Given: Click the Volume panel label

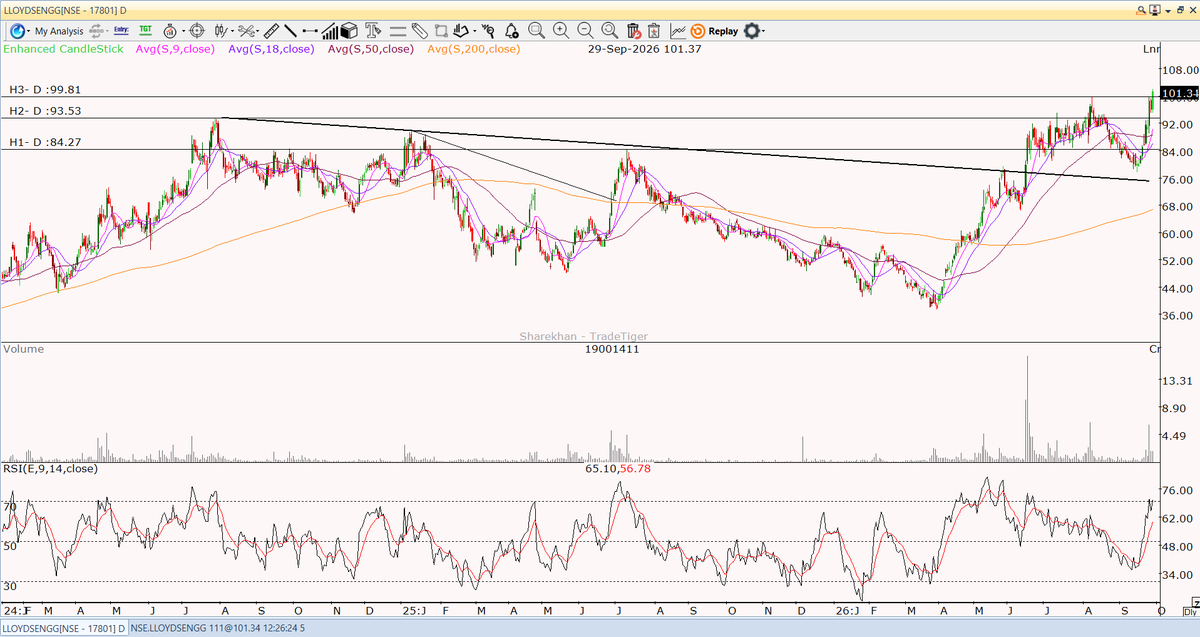Looking at the screenshot, I should 22,349.
